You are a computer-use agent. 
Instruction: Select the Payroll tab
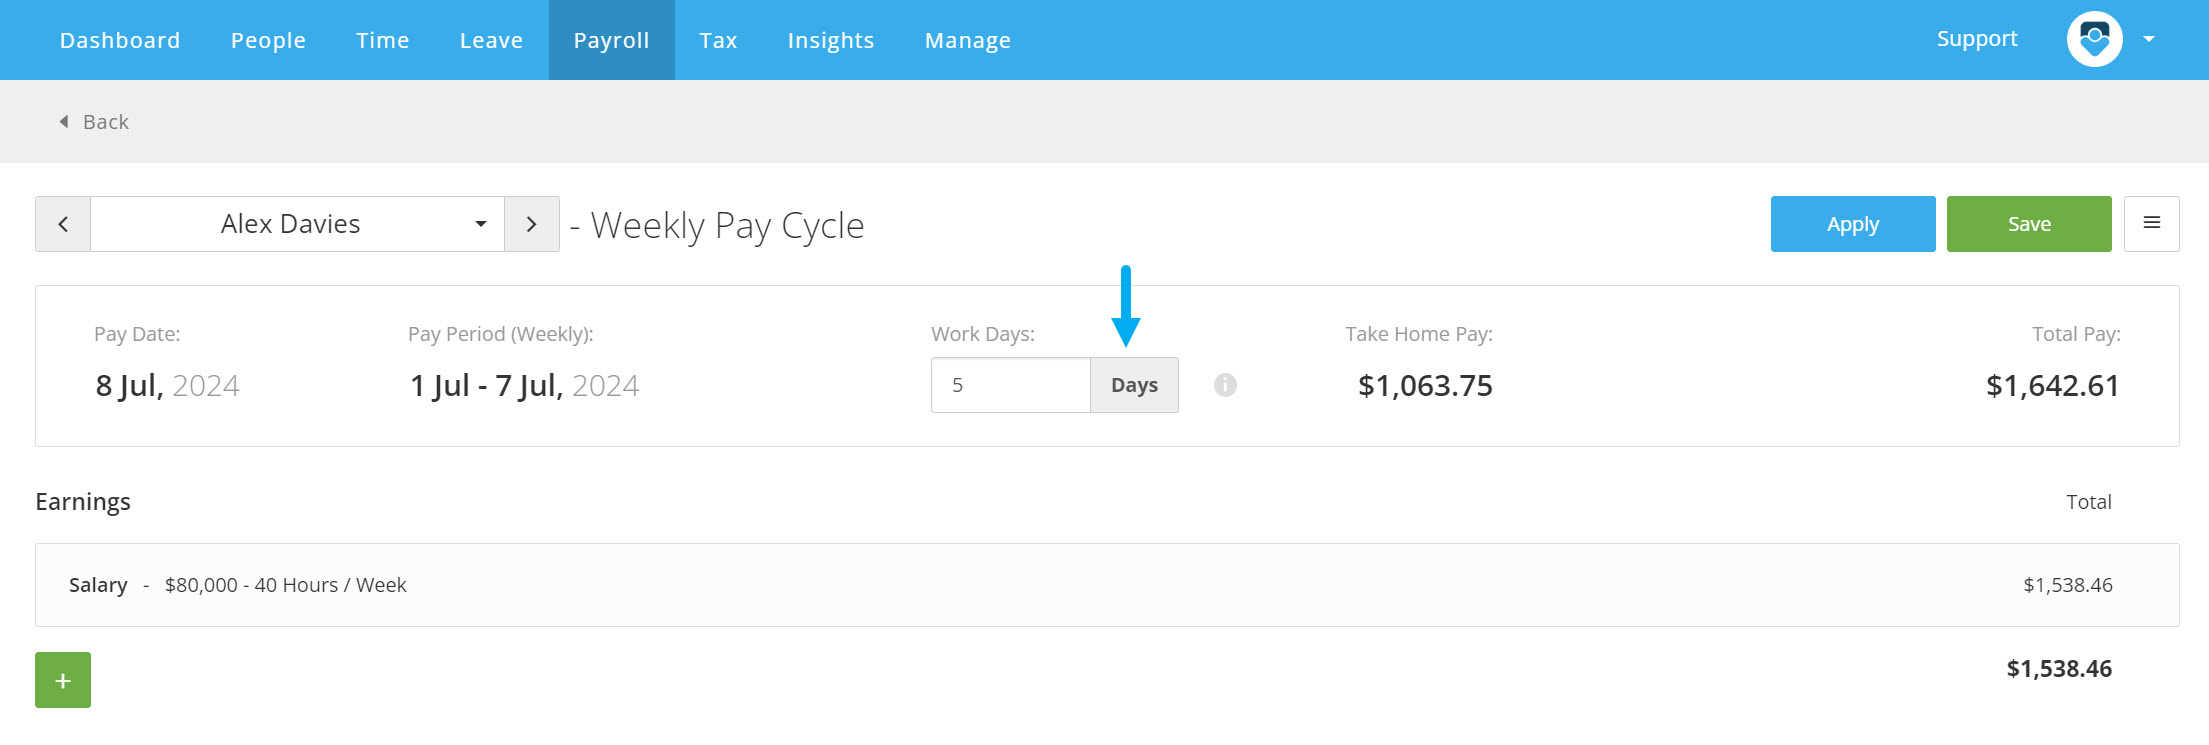pyautogui.click(x=611, y=40)
